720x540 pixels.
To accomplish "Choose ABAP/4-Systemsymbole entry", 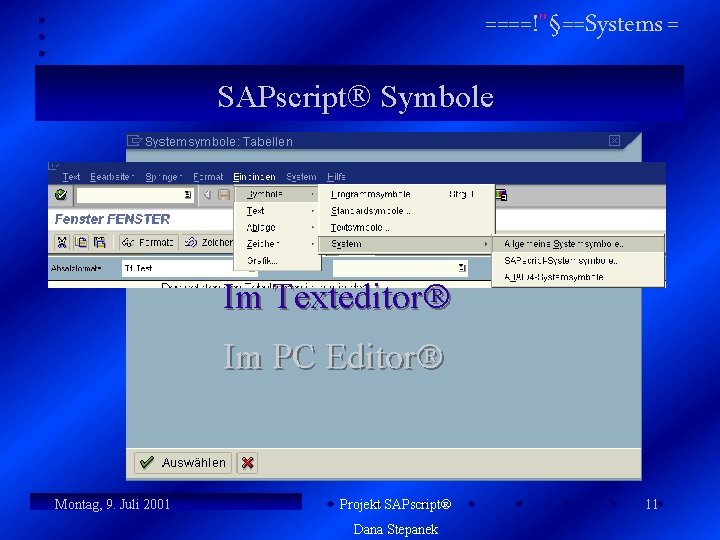I will 578,277.
